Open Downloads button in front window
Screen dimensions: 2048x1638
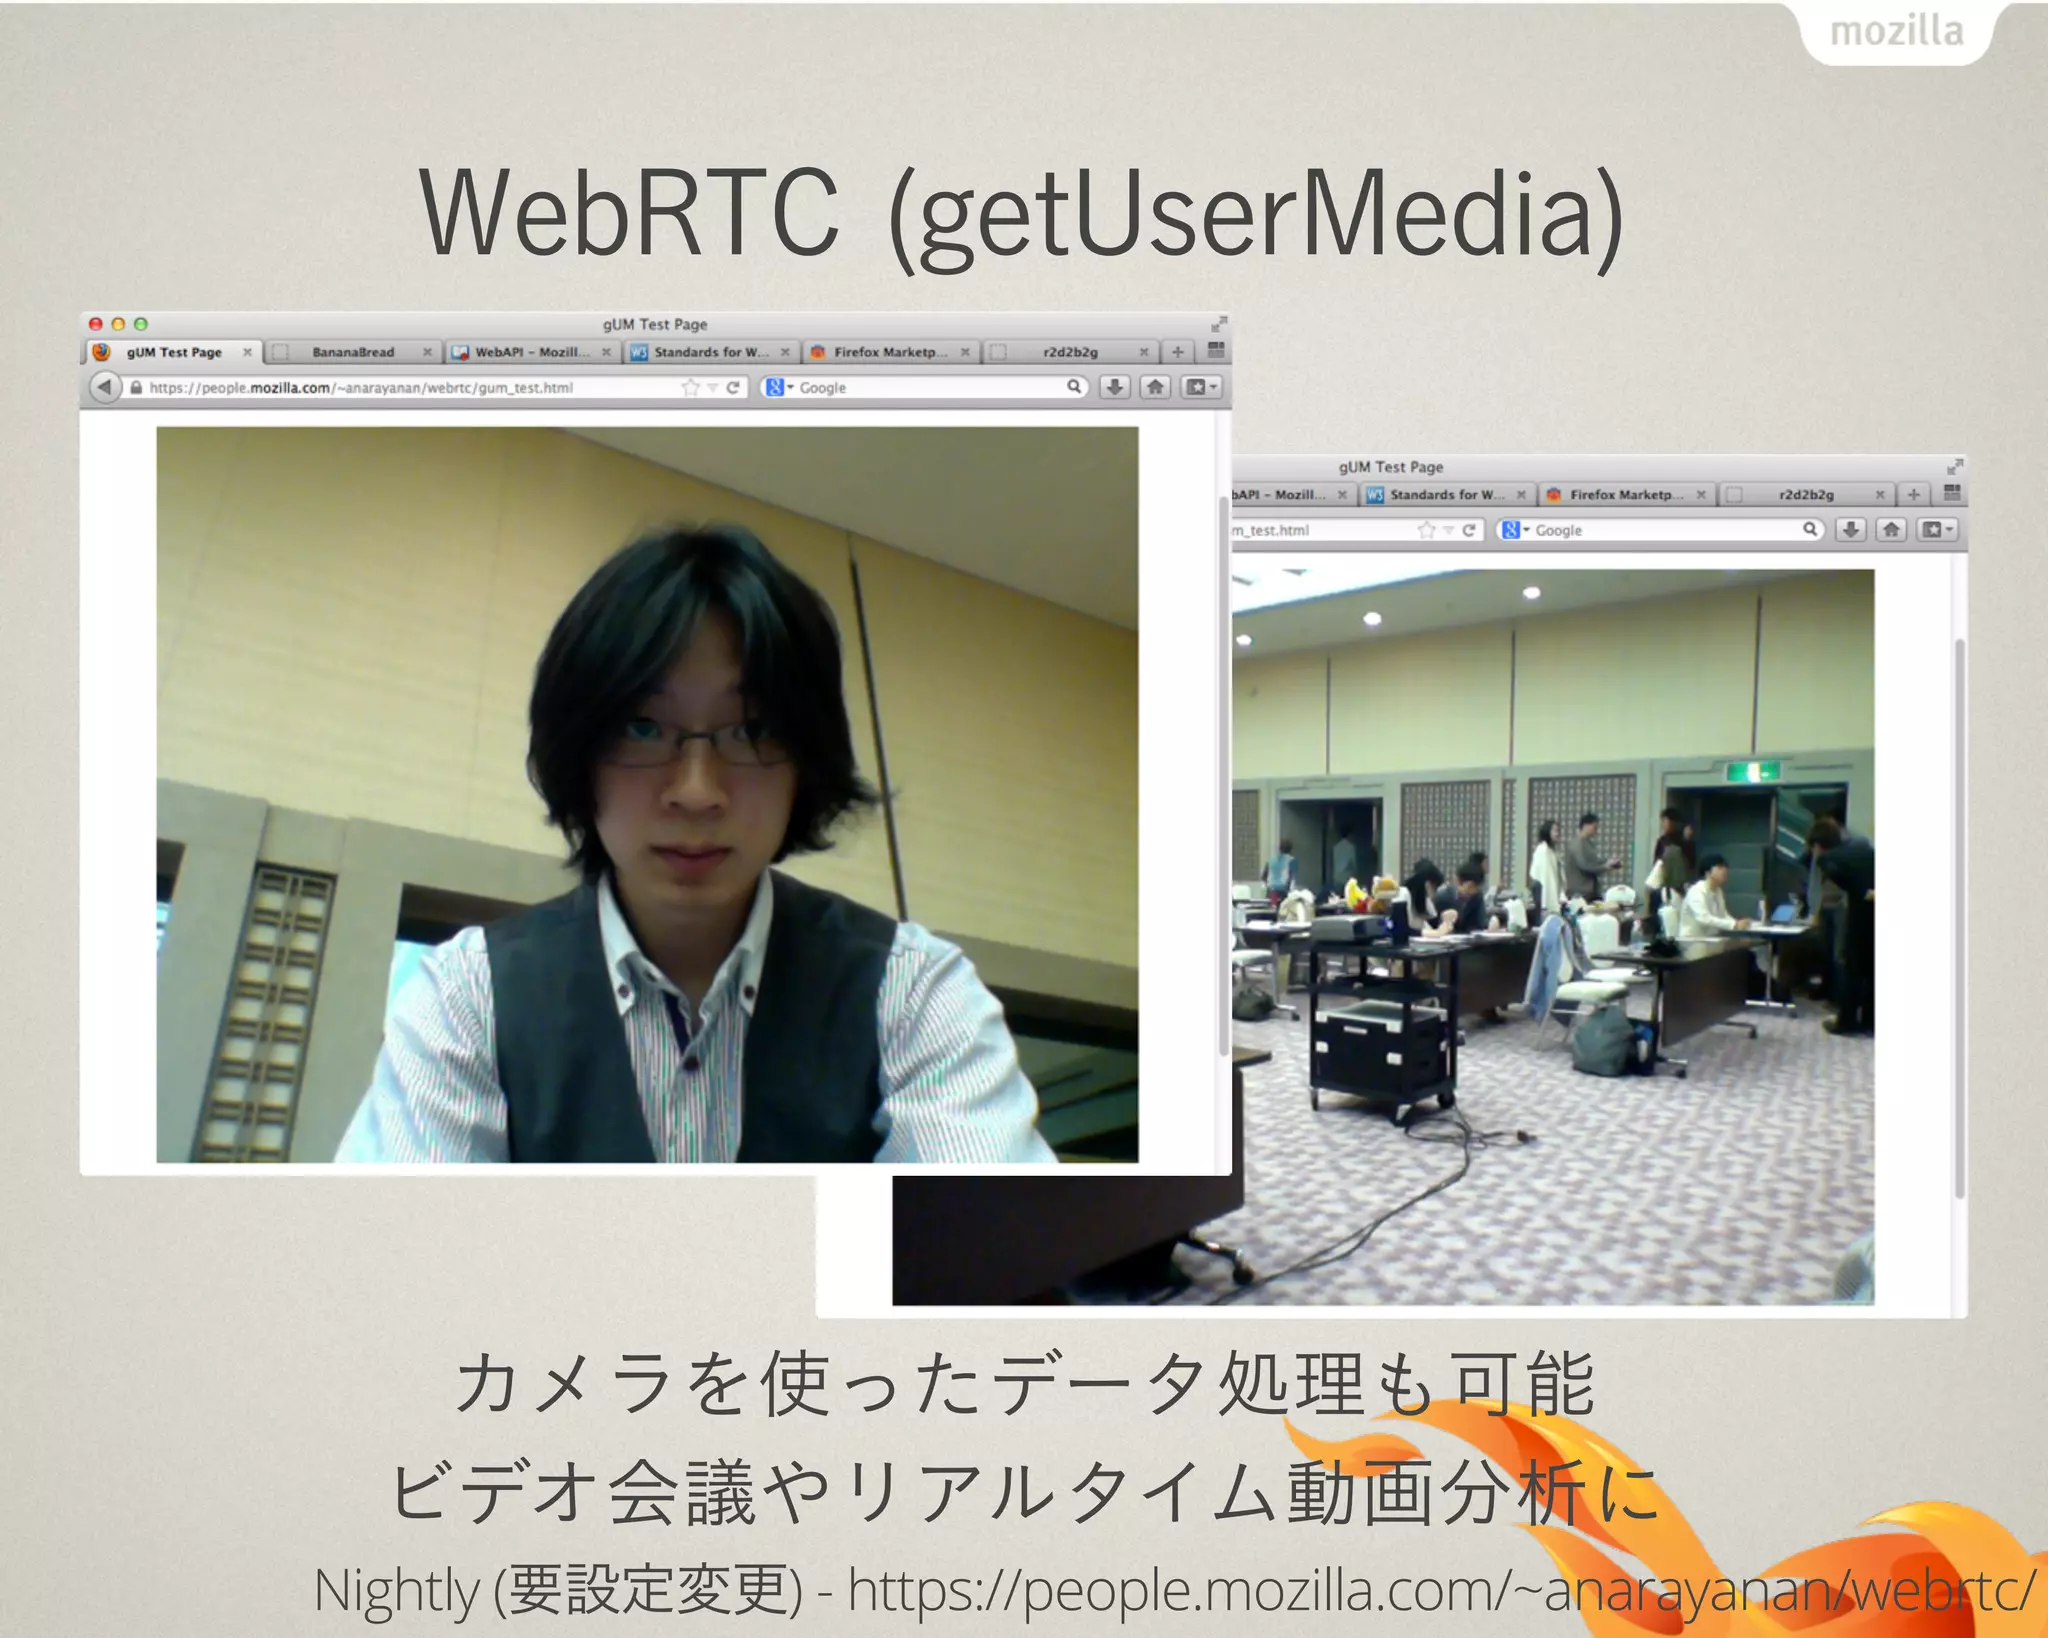[x=1115, y=387]
